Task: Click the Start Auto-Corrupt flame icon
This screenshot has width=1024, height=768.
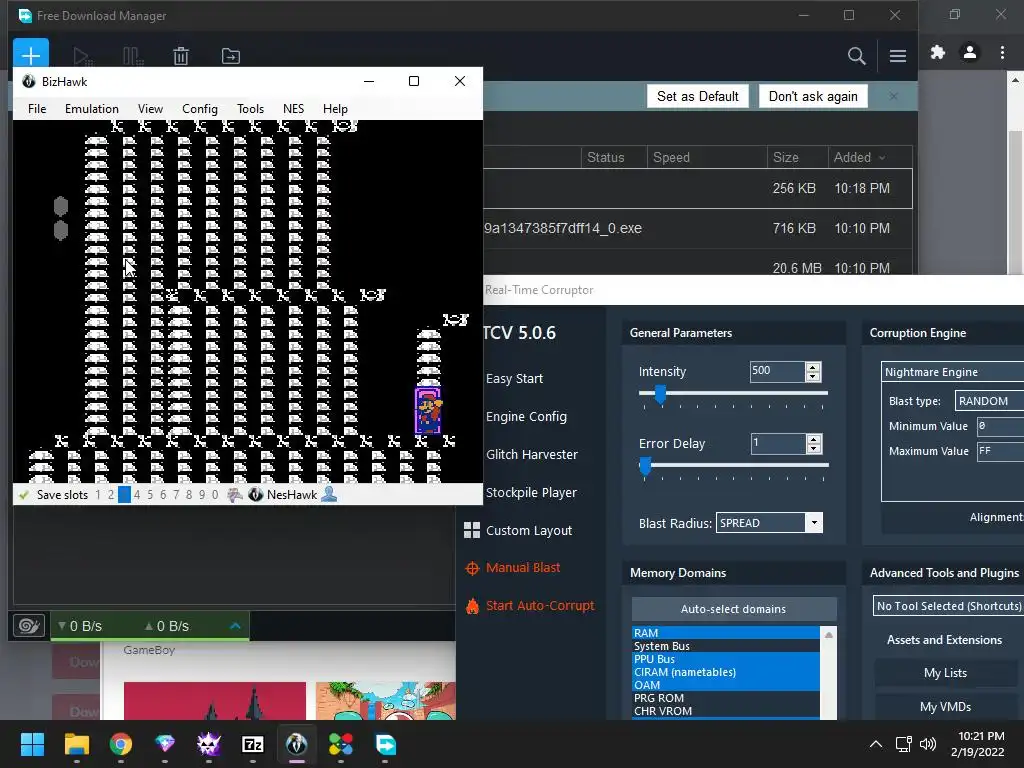Action: coord(472,606)
